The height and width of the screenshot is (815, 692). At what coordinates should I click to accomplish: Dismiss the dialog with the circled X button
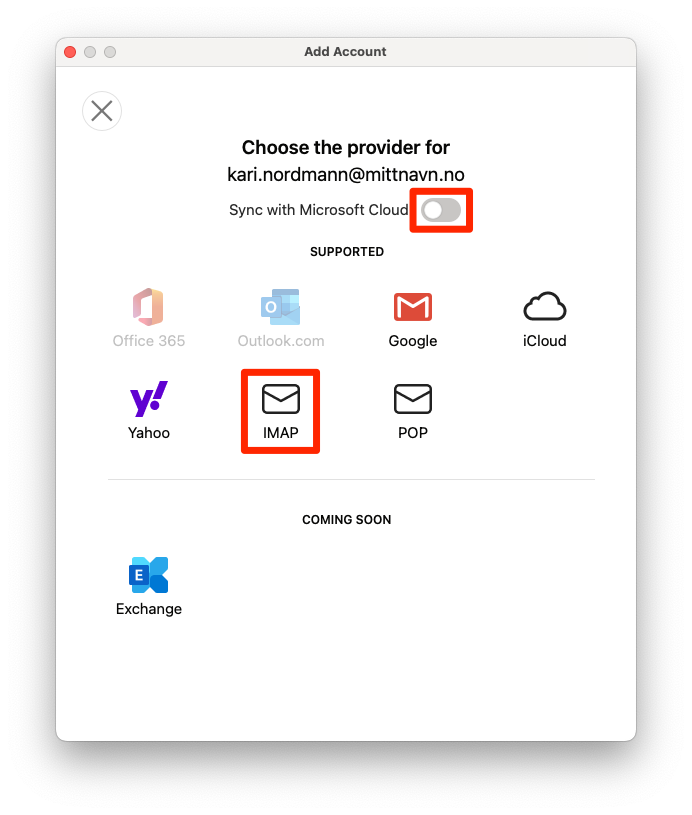tap(102, 111)
